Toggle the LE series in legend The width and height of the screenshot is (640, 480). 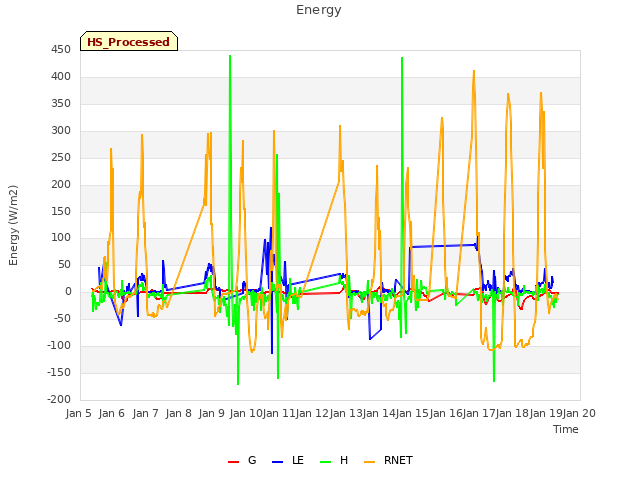click(288, 460)
